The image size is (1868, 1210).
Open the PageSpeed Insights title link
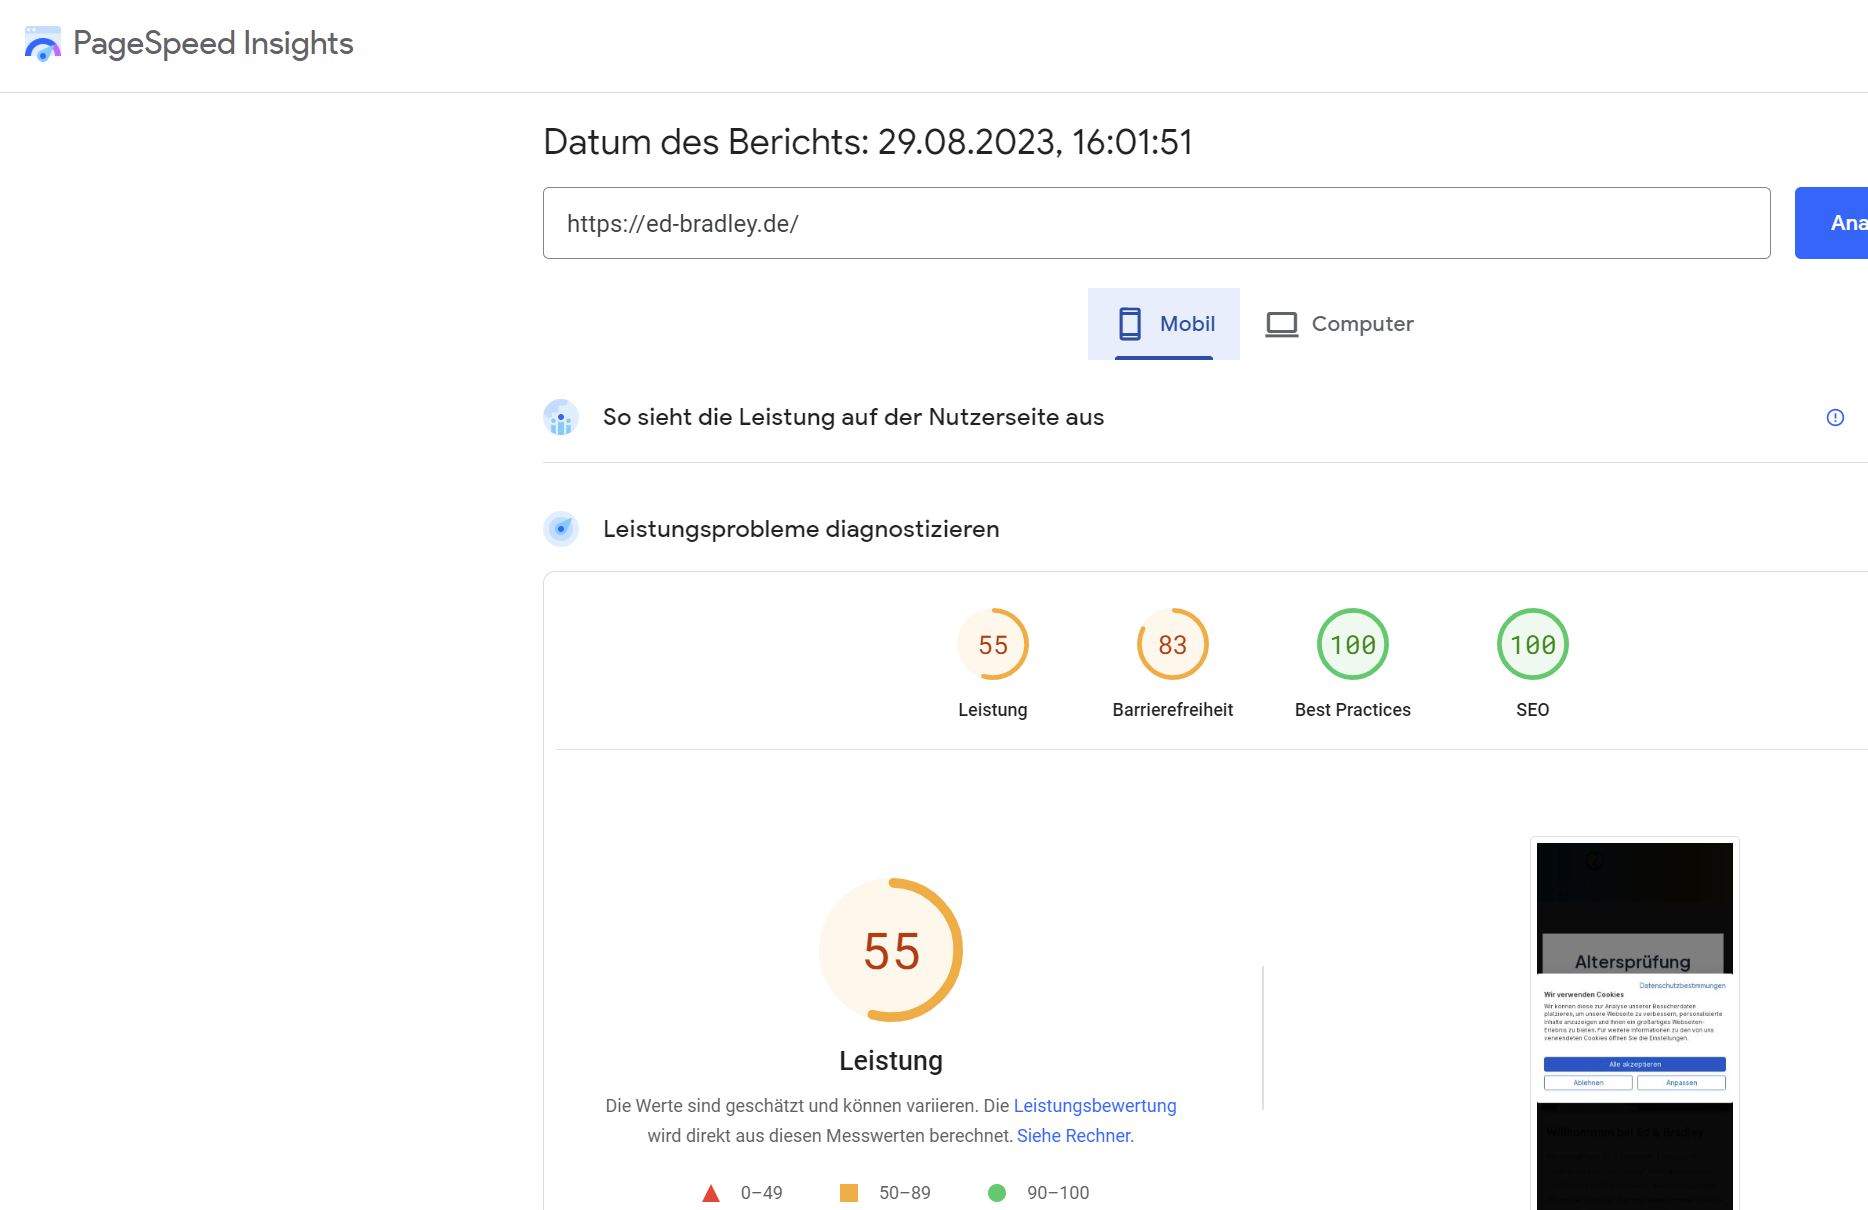[213, 43]
